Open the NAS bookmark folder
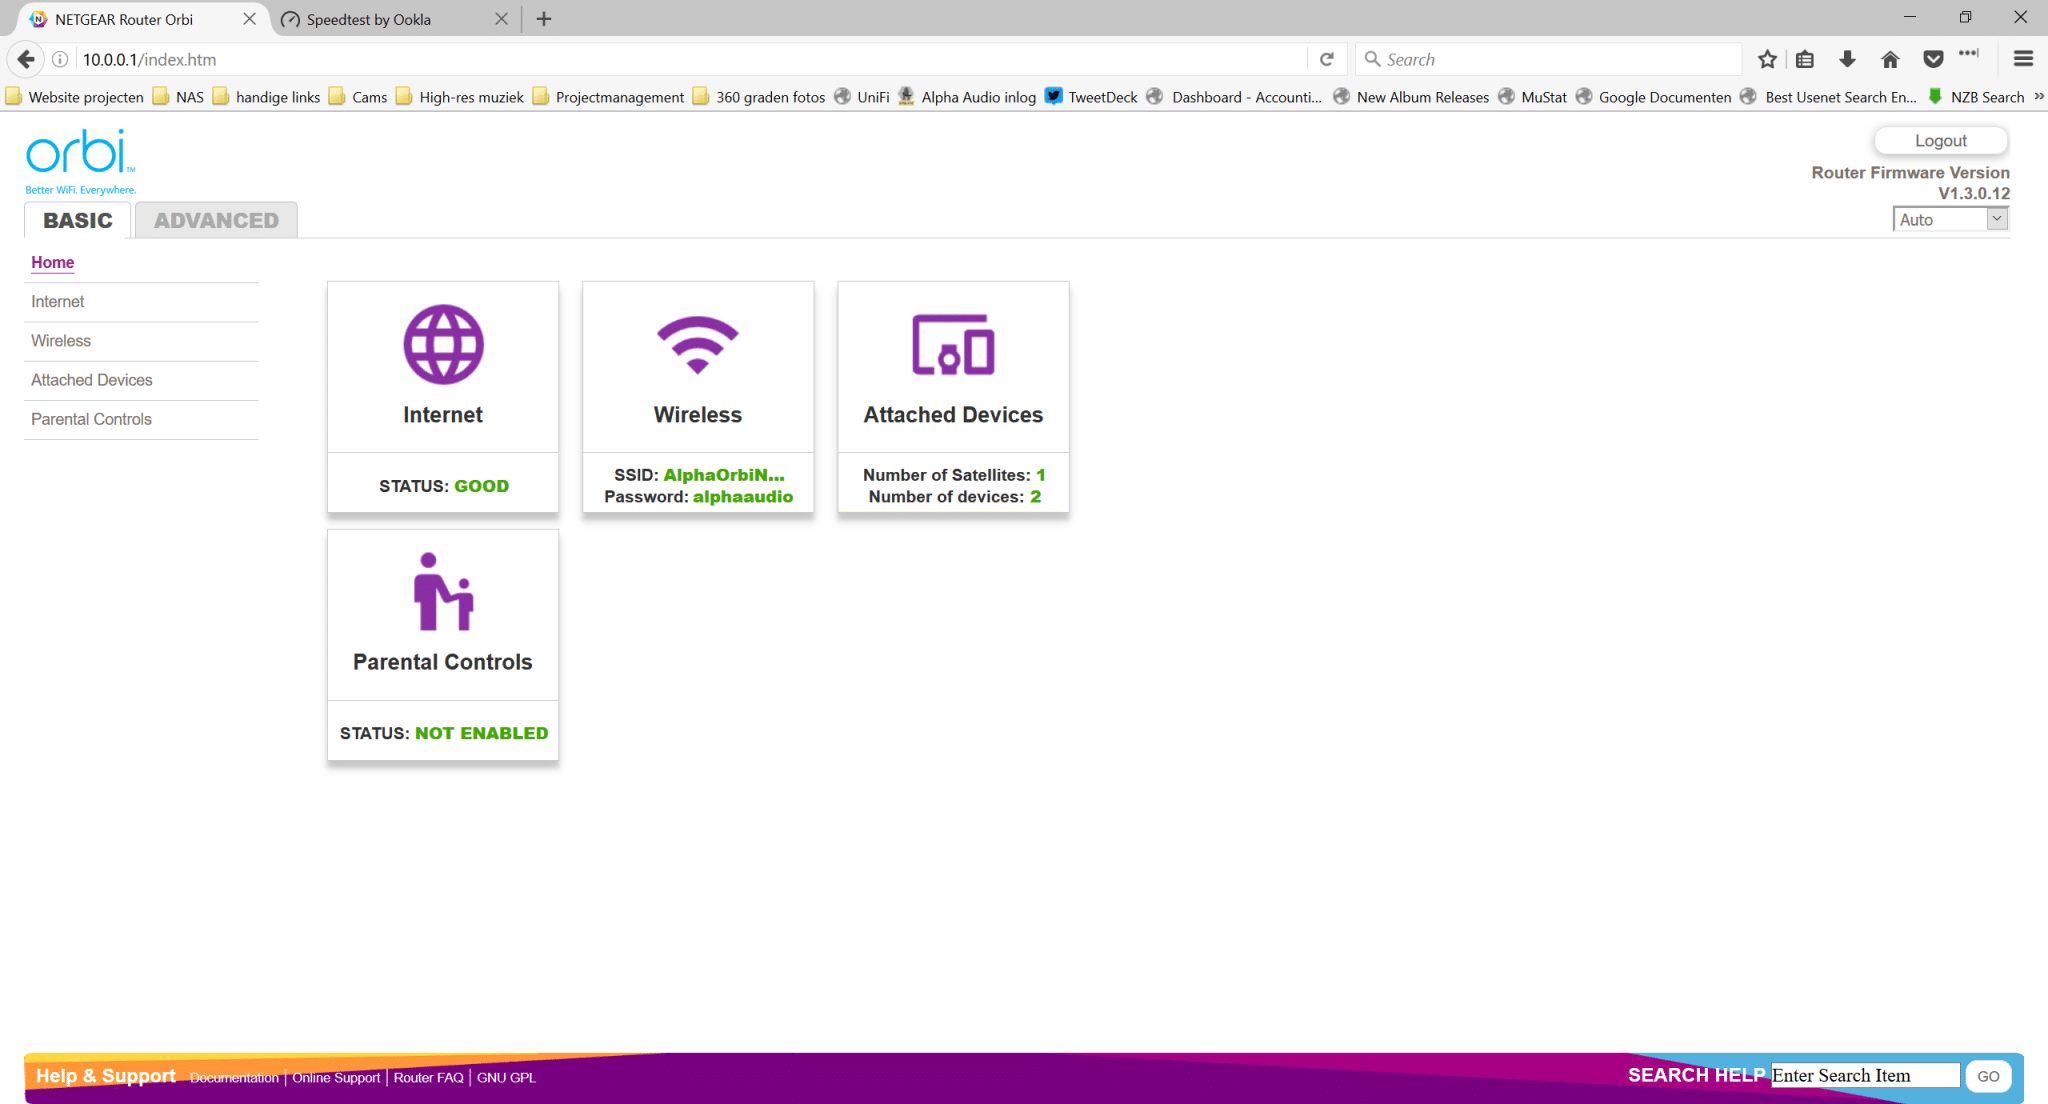This screenshot has width=2048, height=1104. (x=178, y=96)
